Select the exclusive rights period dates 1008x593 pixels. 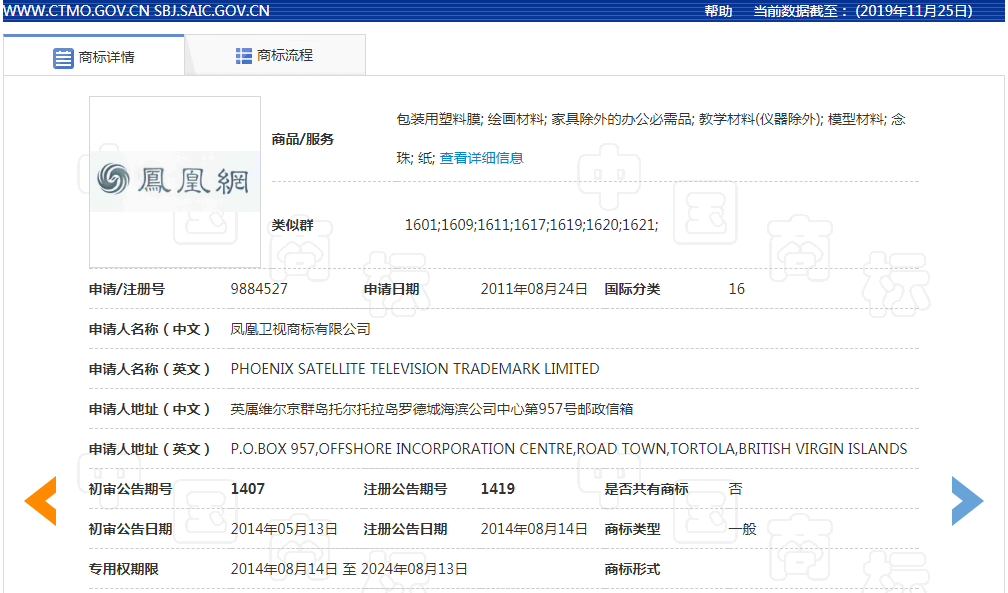pos(348,569)
